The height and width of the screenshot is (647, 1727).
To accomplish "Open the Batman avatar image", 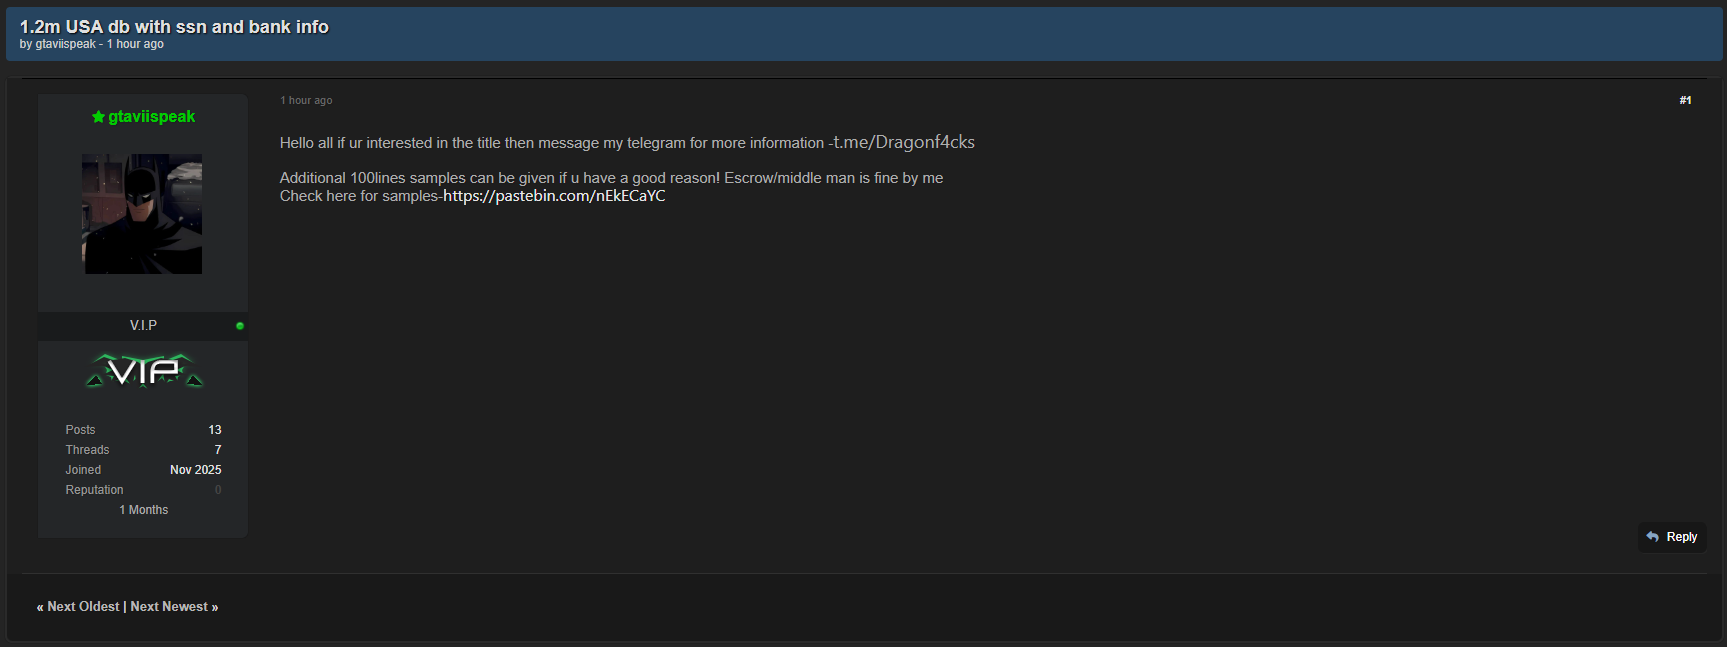I will click(x=142, y=214).
